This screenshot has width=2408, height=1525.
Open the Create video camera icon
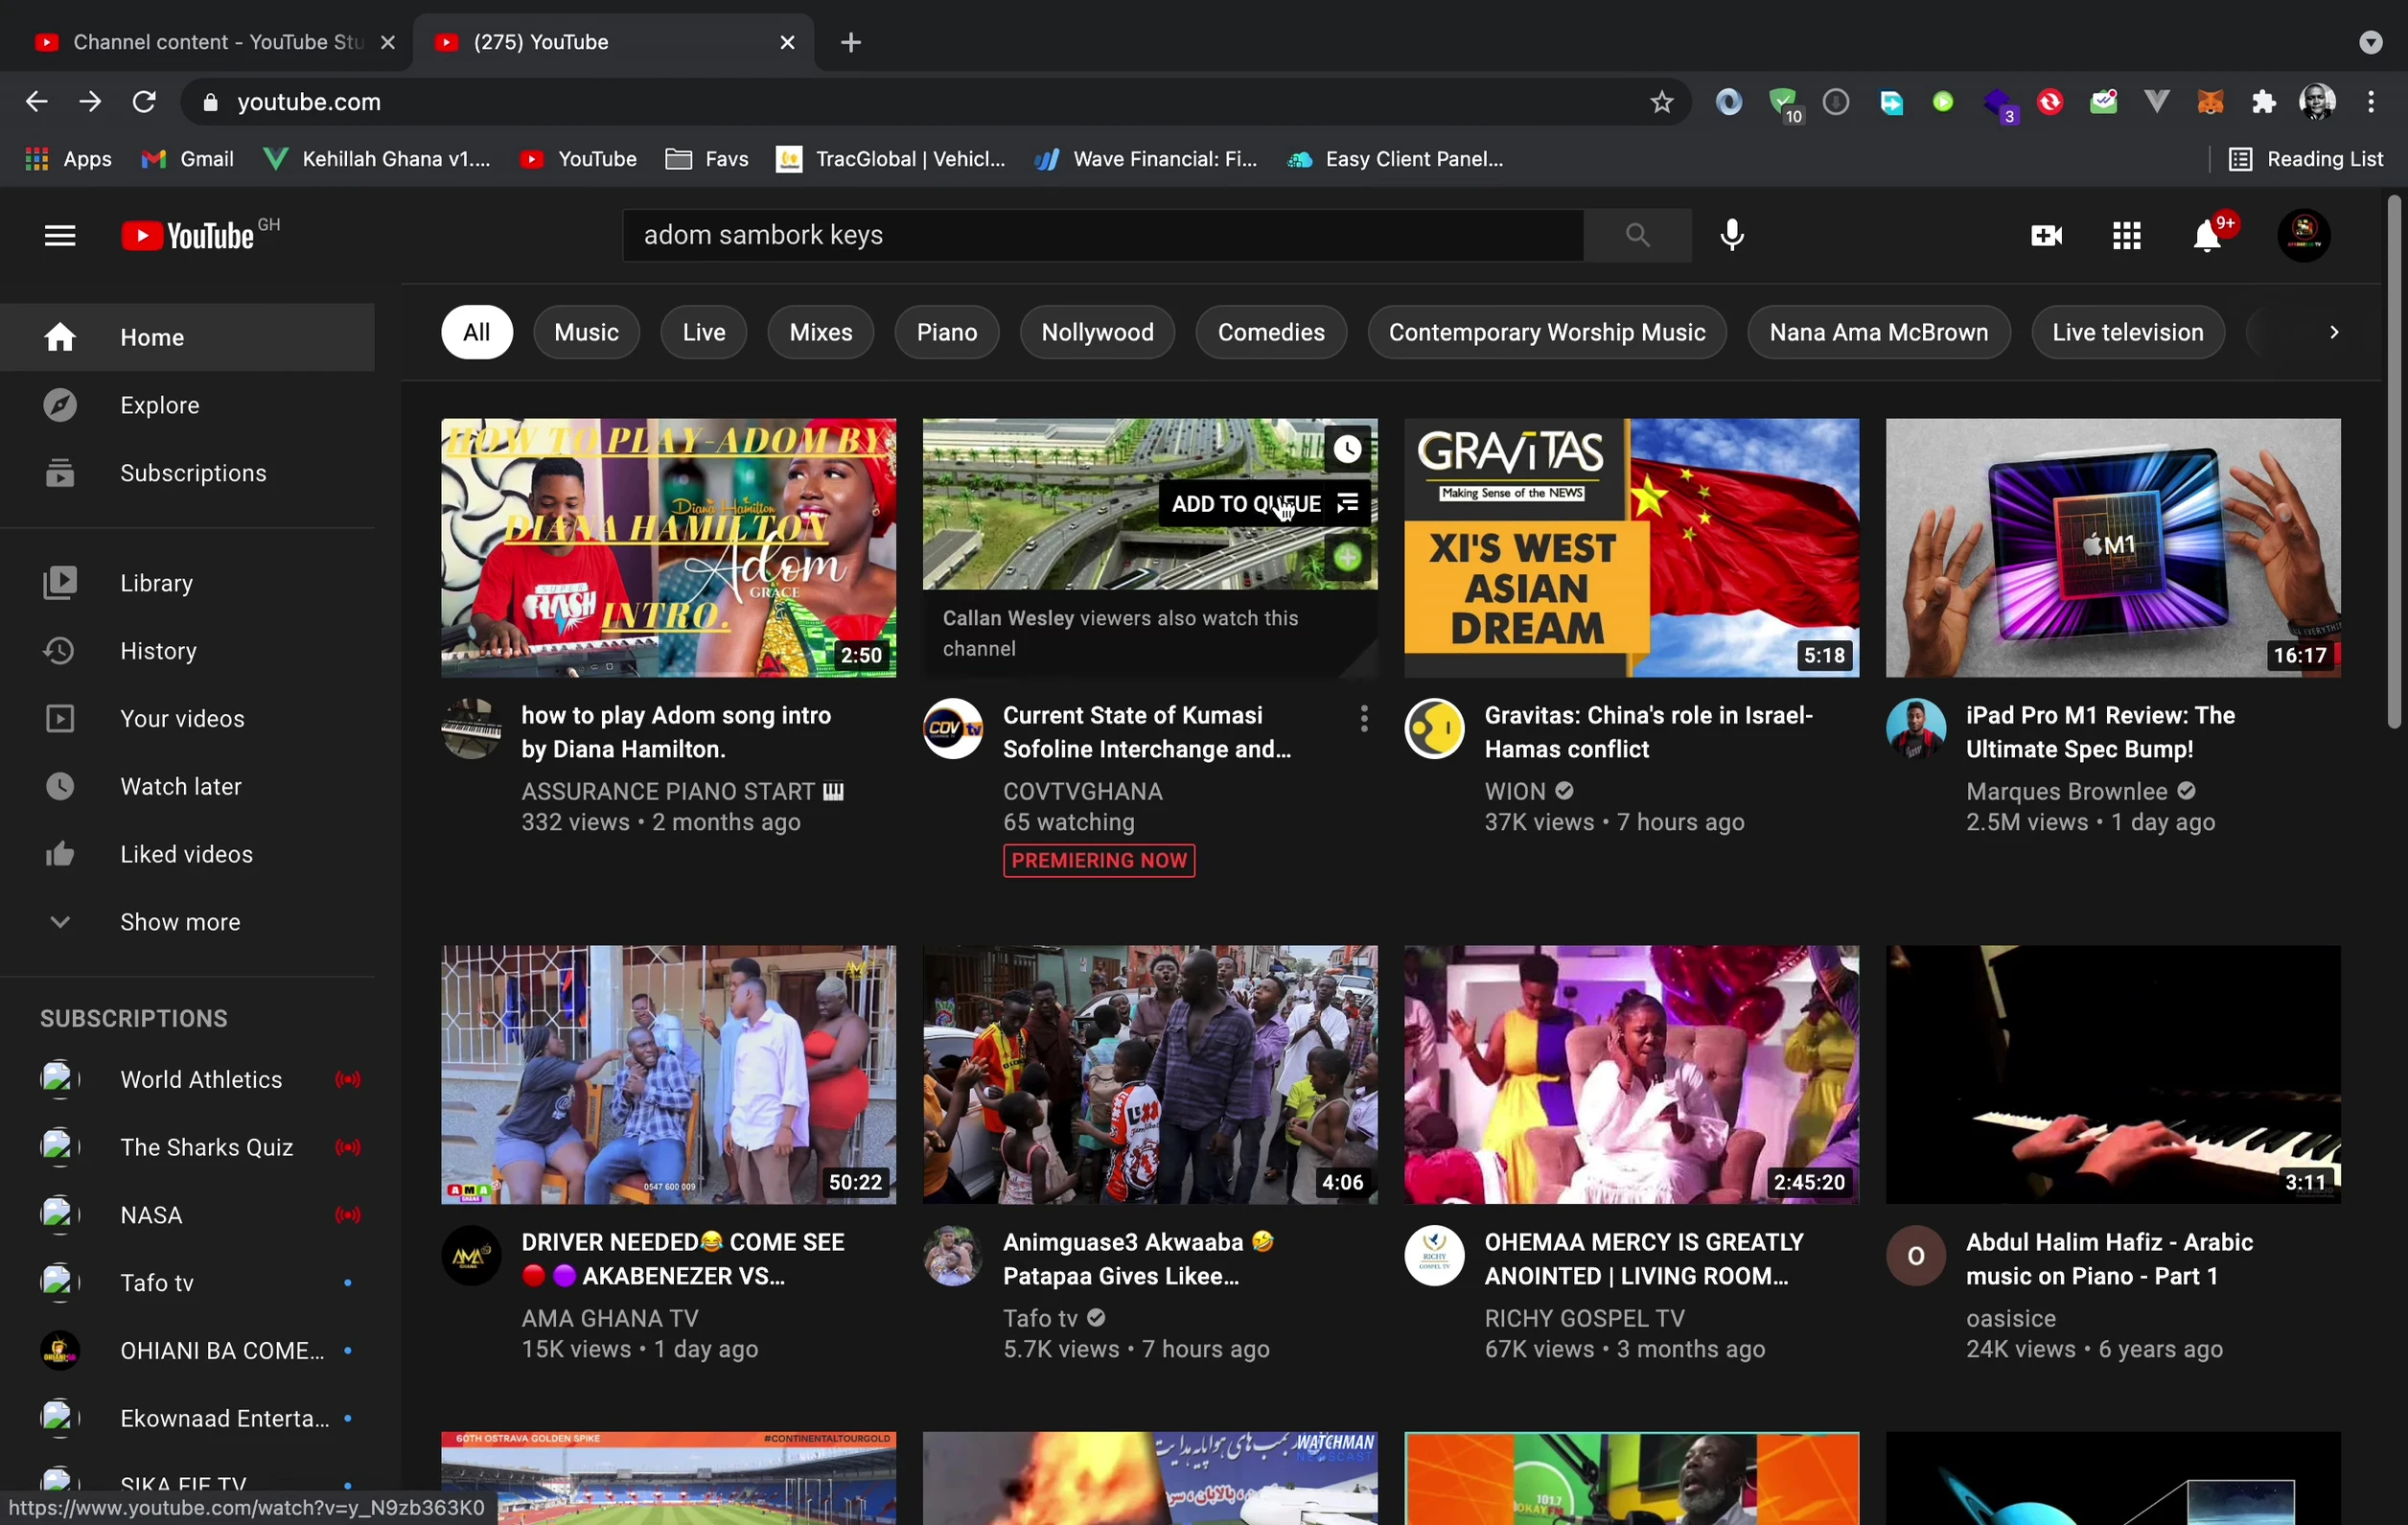pyautogui.click(x=2047, y=235)
